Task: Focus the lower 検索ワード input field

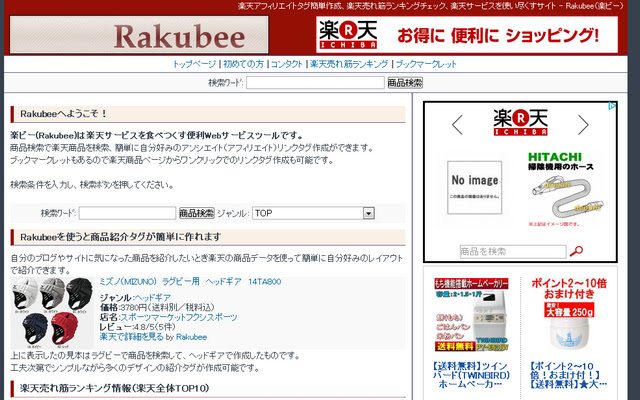Action: click(x=127, y=213)
